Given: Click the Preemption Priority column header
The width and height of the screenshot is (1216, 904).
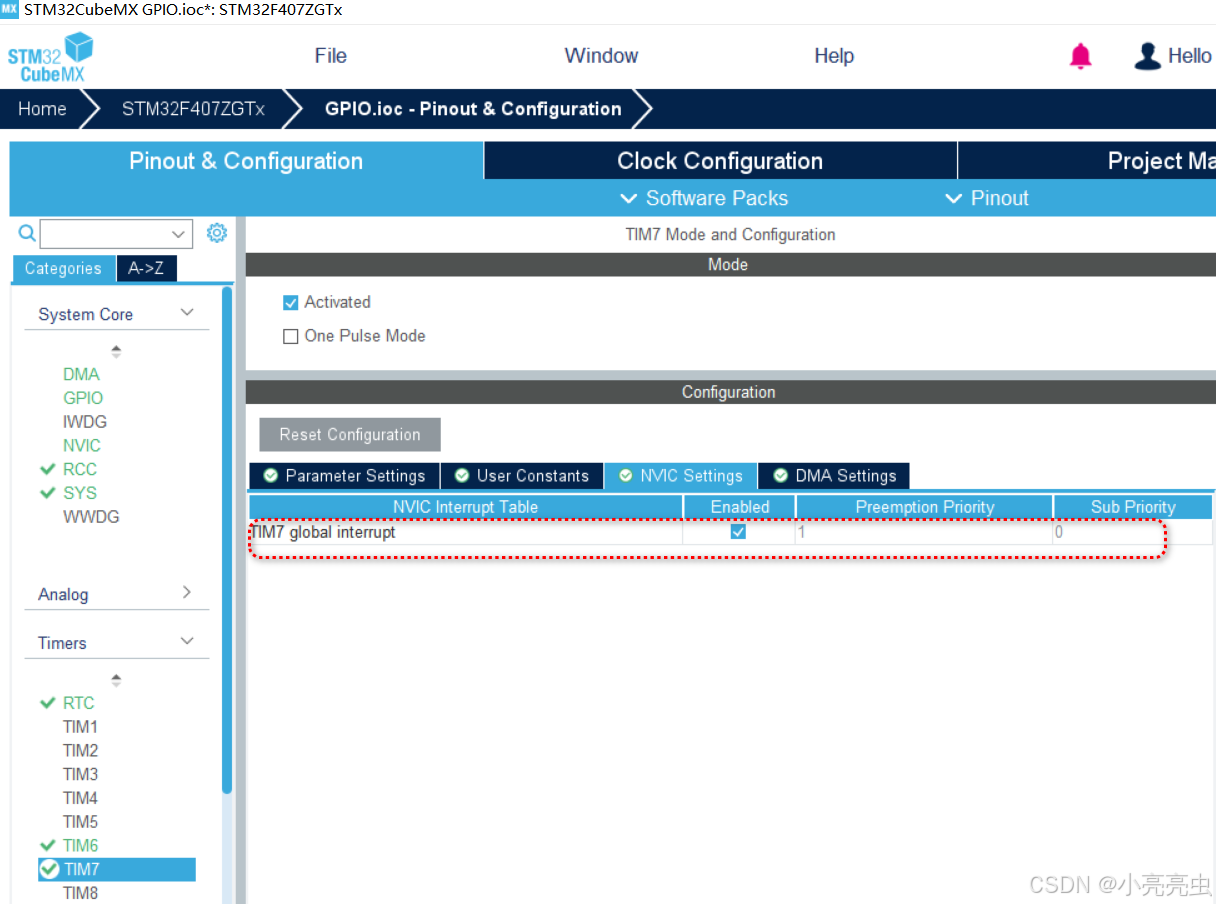Looking at the screenshot, I should 925,507.
